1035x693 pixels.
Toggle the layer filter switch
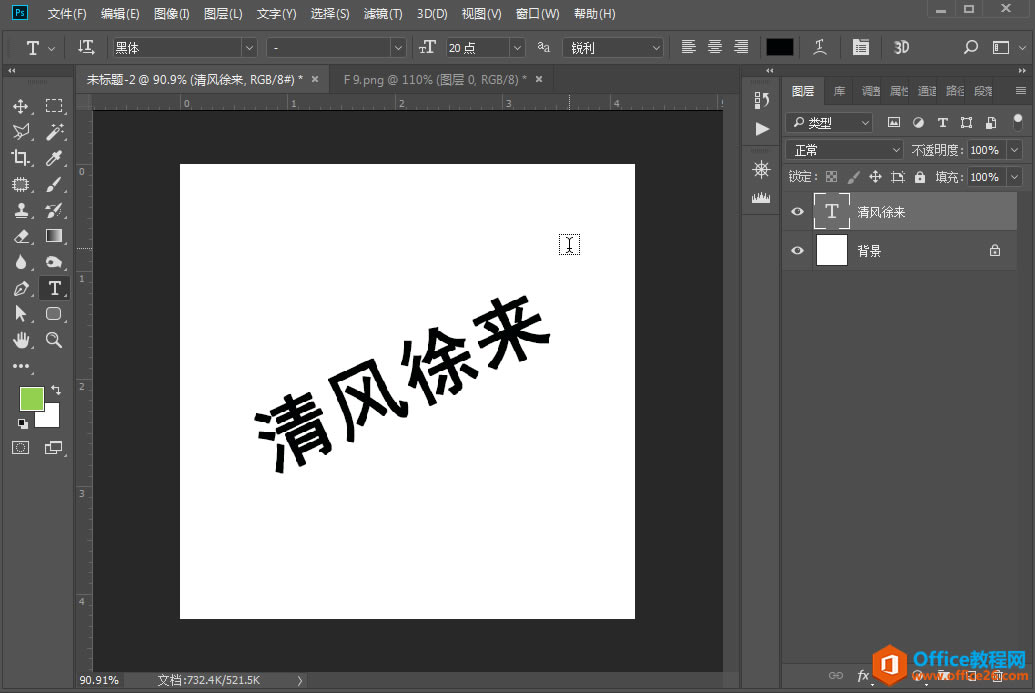pyautogui.click(x=1018, y=122)
